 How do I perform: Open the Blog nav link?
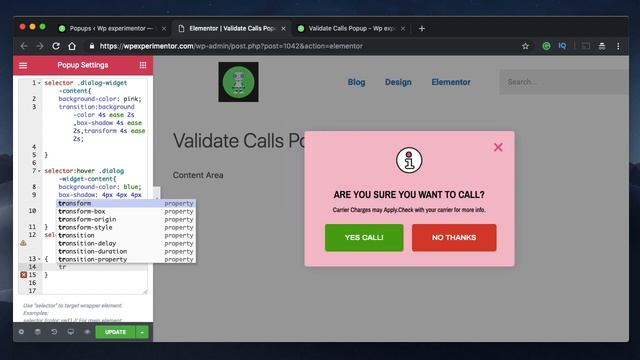click(356, 82)
